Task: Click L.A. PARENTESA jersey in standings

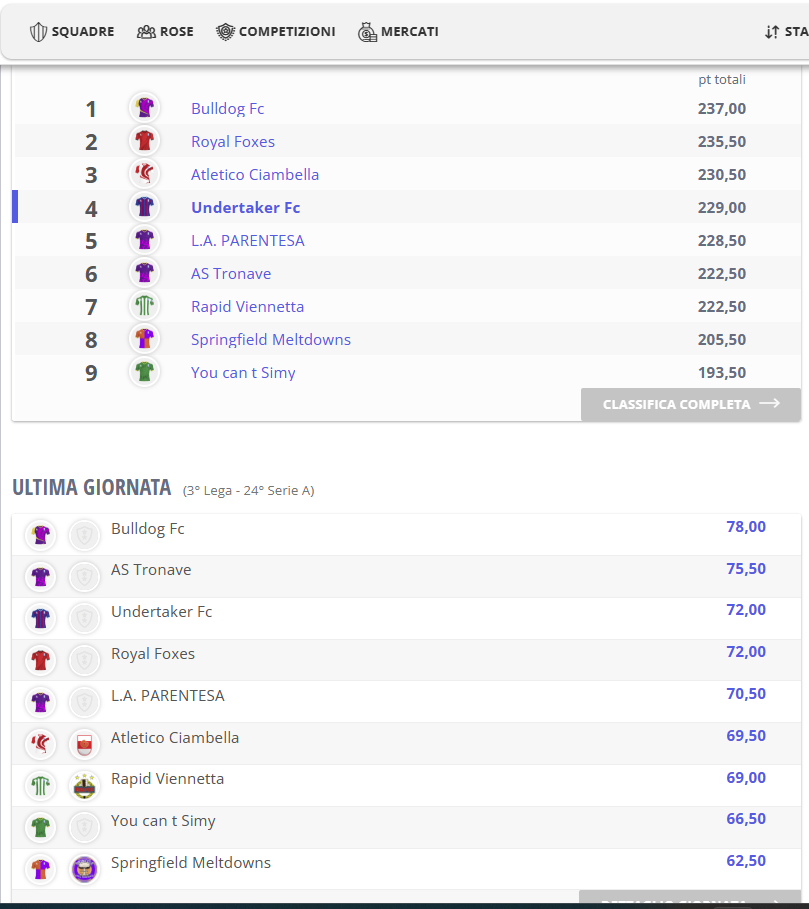Action: (x=144, y=240)
